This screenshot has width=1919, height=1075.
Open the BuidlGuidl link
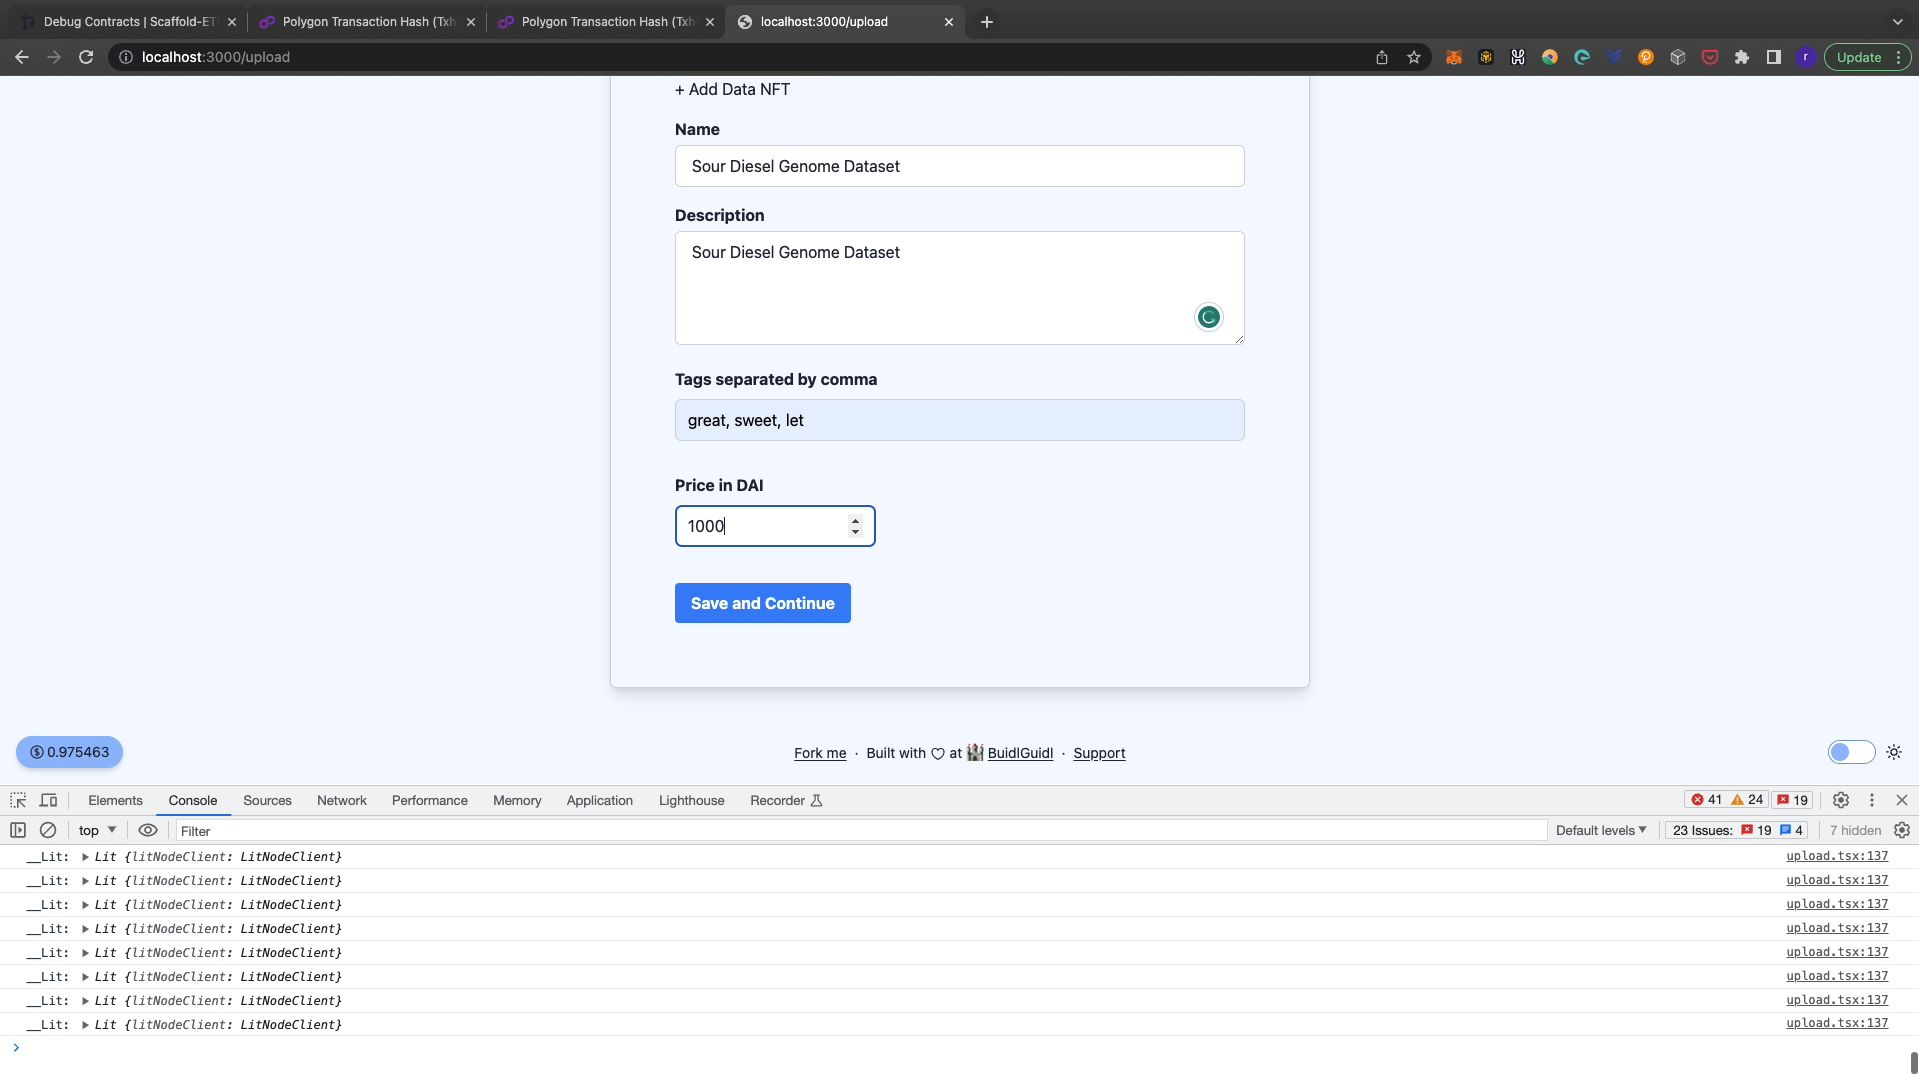(1020, 753)
